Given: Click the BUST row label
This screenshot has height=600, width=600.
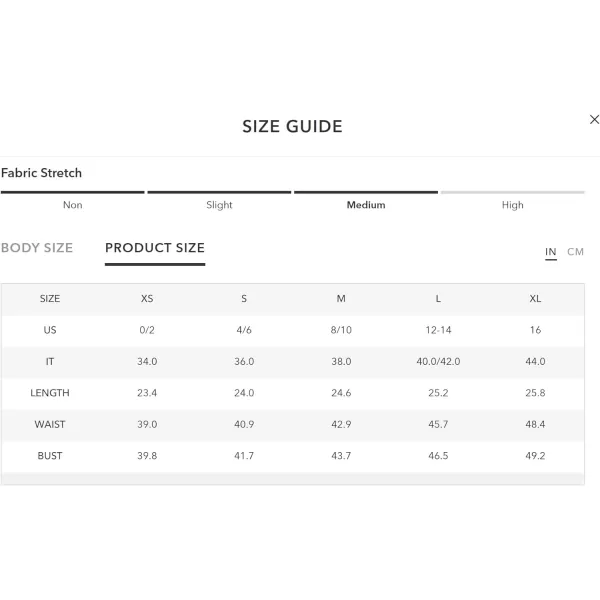Looking at the screenshot, I should pos(50,456).
